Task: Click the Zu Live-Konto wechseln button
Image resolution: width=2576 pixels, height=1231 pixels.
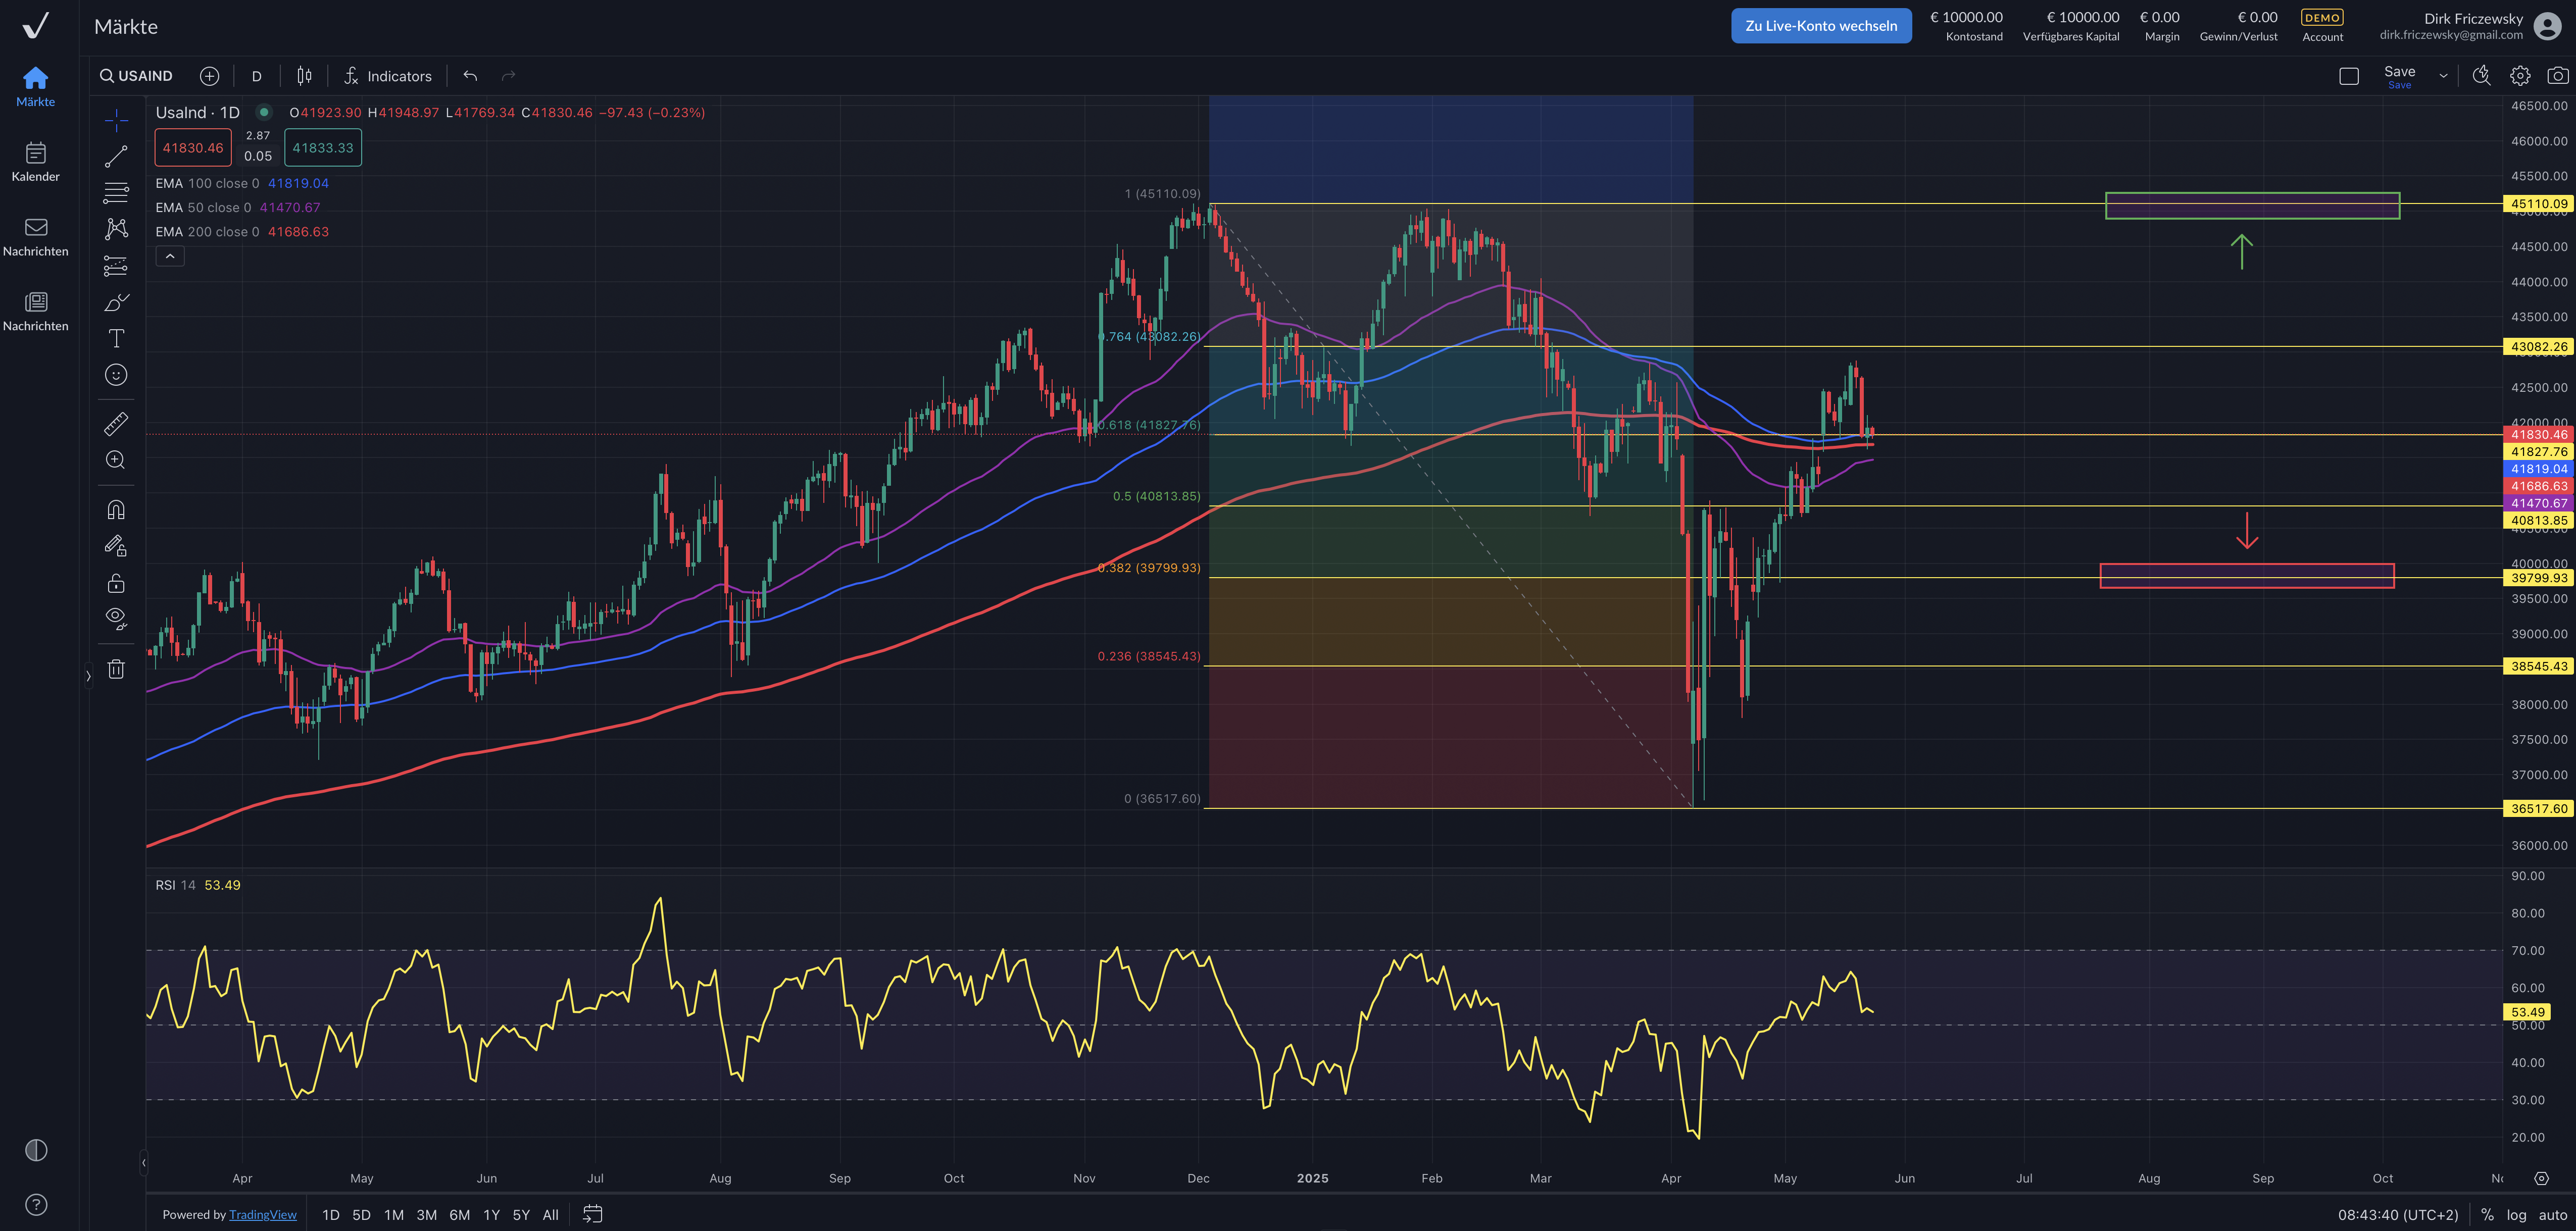Action: click(x=1821, y=25)
